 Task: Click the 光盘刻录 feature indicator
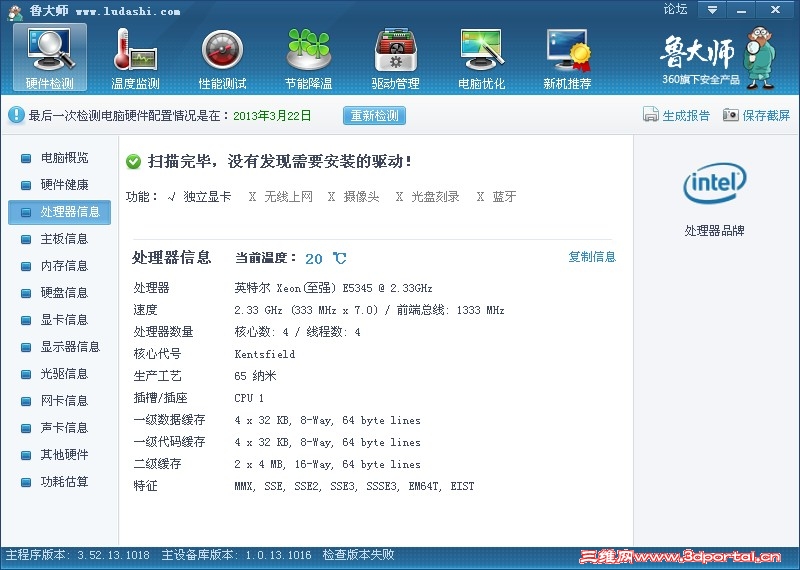[x=428, y=196]
